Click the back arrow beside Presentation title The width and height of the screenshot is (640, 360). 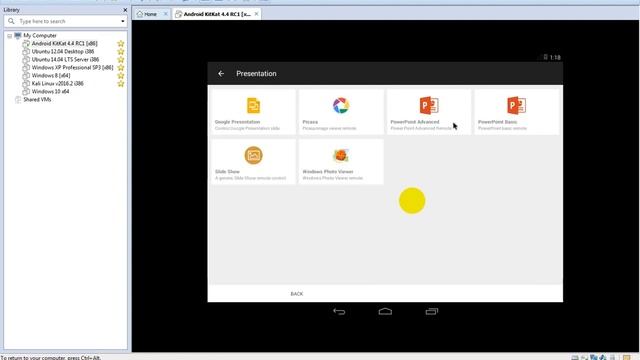point(221,73)
